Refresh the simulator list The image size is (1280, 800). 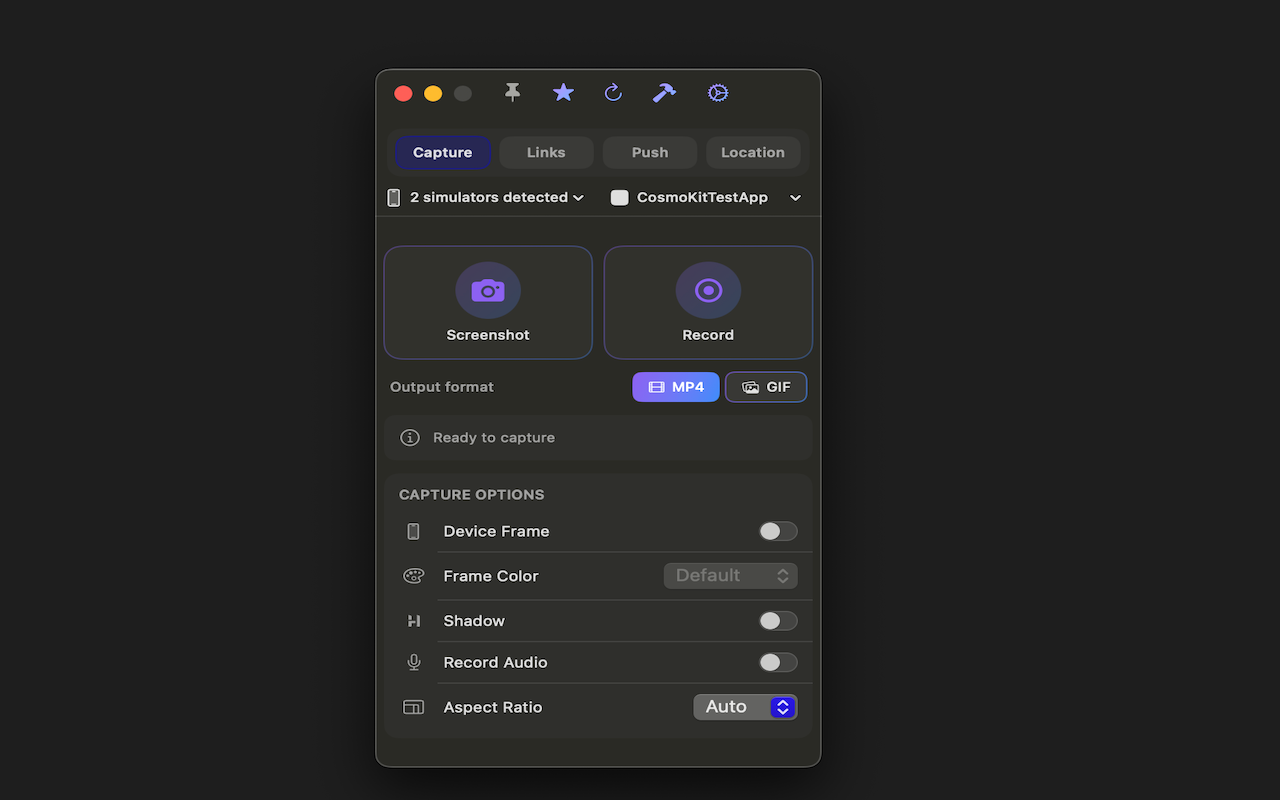point(612,92)
